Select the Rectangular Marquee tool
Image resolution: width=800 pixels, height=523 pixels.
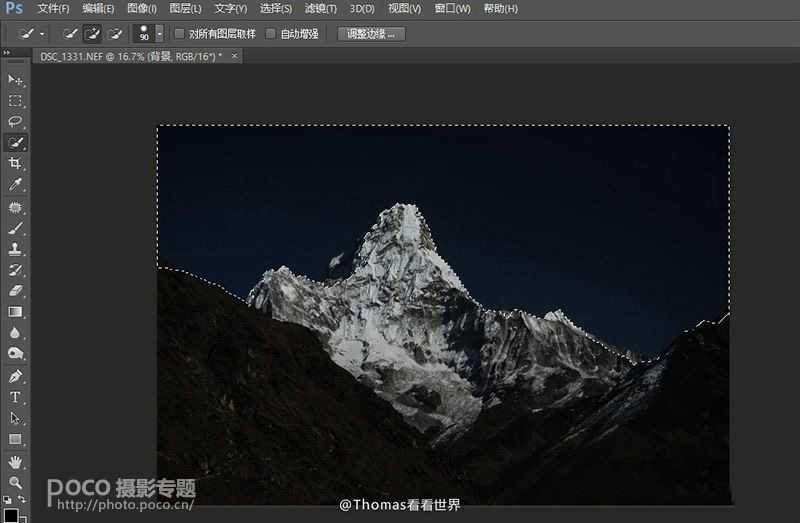(x=15, y=101)
